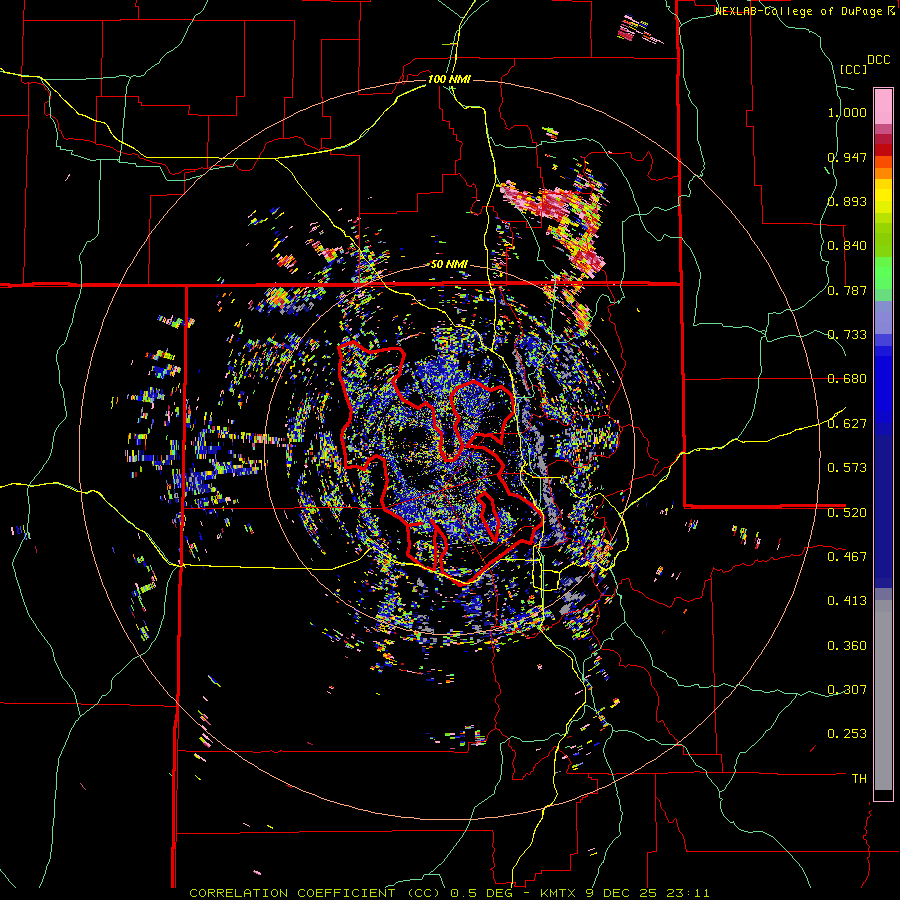This screenshot has height=900, width=900.
Task: Click the 0.733 legend value
Action: (847, 335)
